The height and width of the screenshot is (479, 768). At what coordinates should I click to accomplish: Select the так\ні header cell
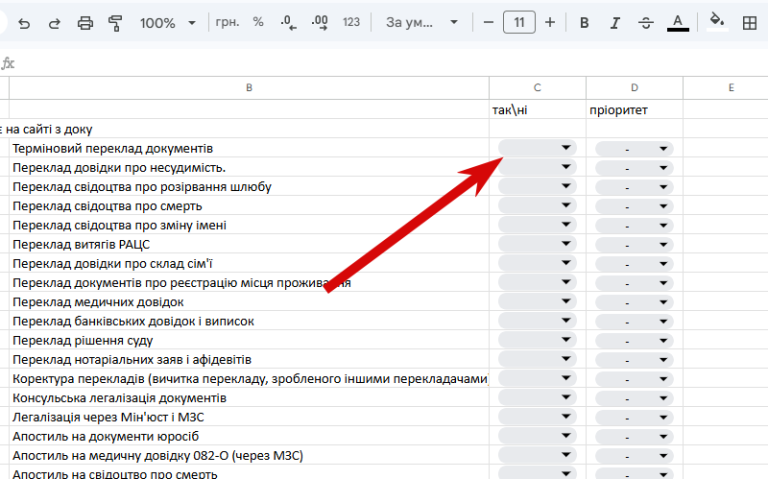pos(537,110)
